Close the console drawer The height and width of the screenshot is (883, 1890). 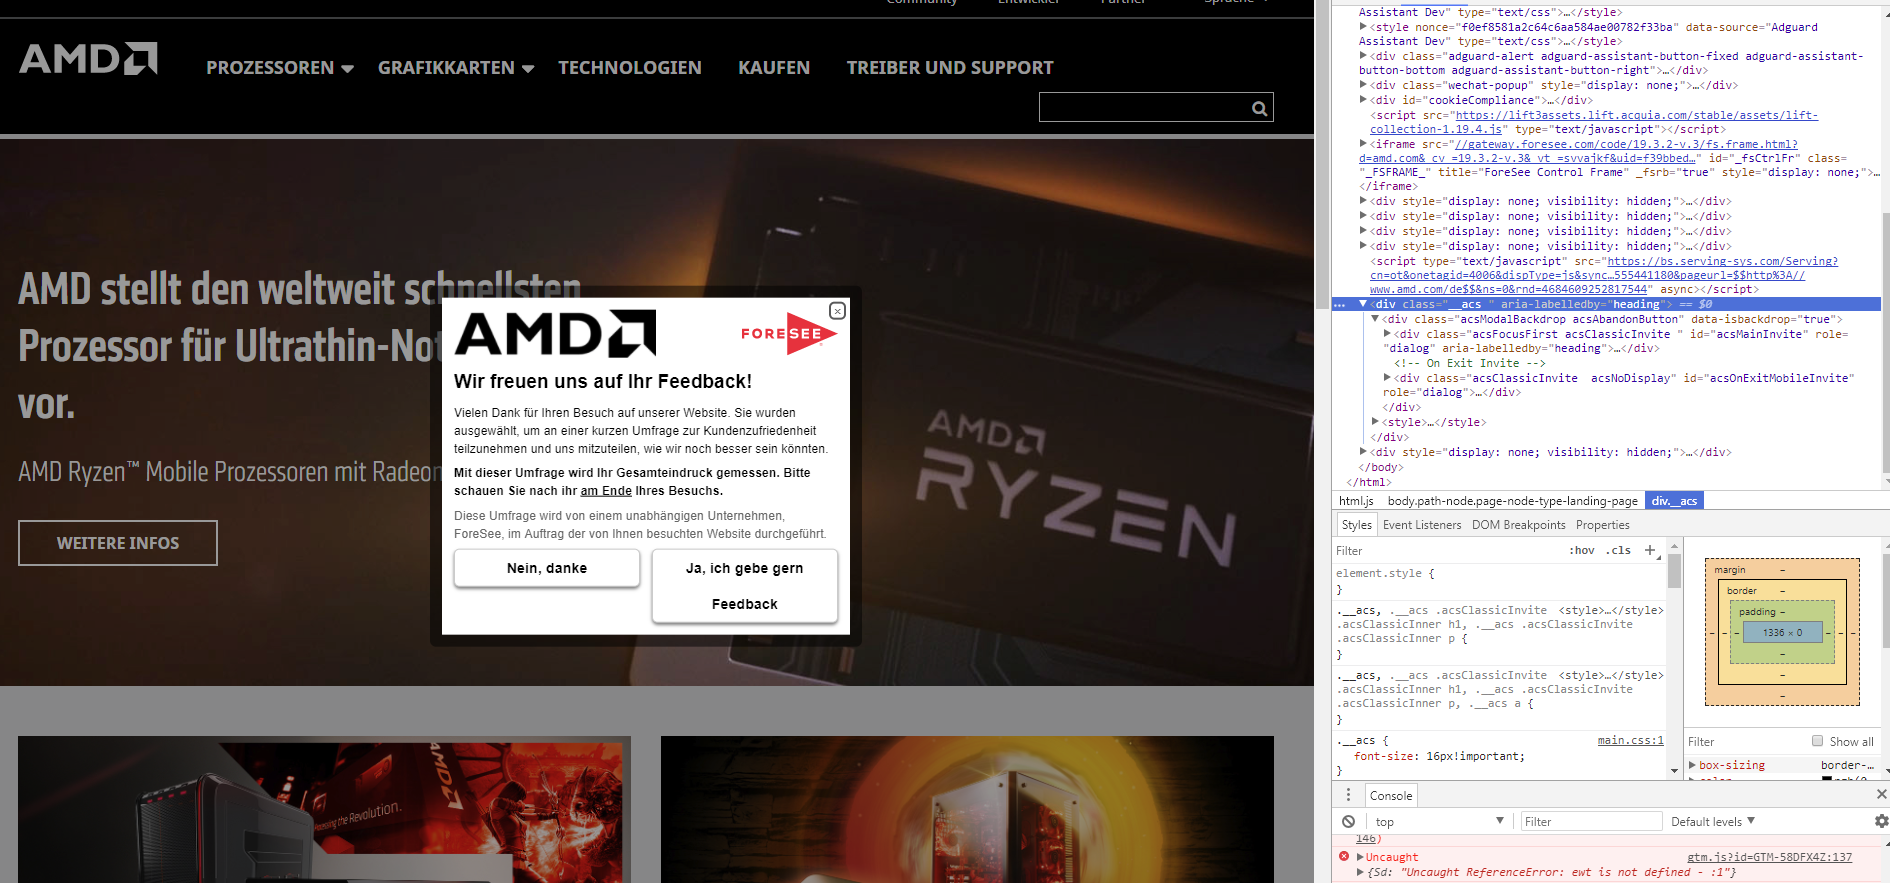(1881, 794)
